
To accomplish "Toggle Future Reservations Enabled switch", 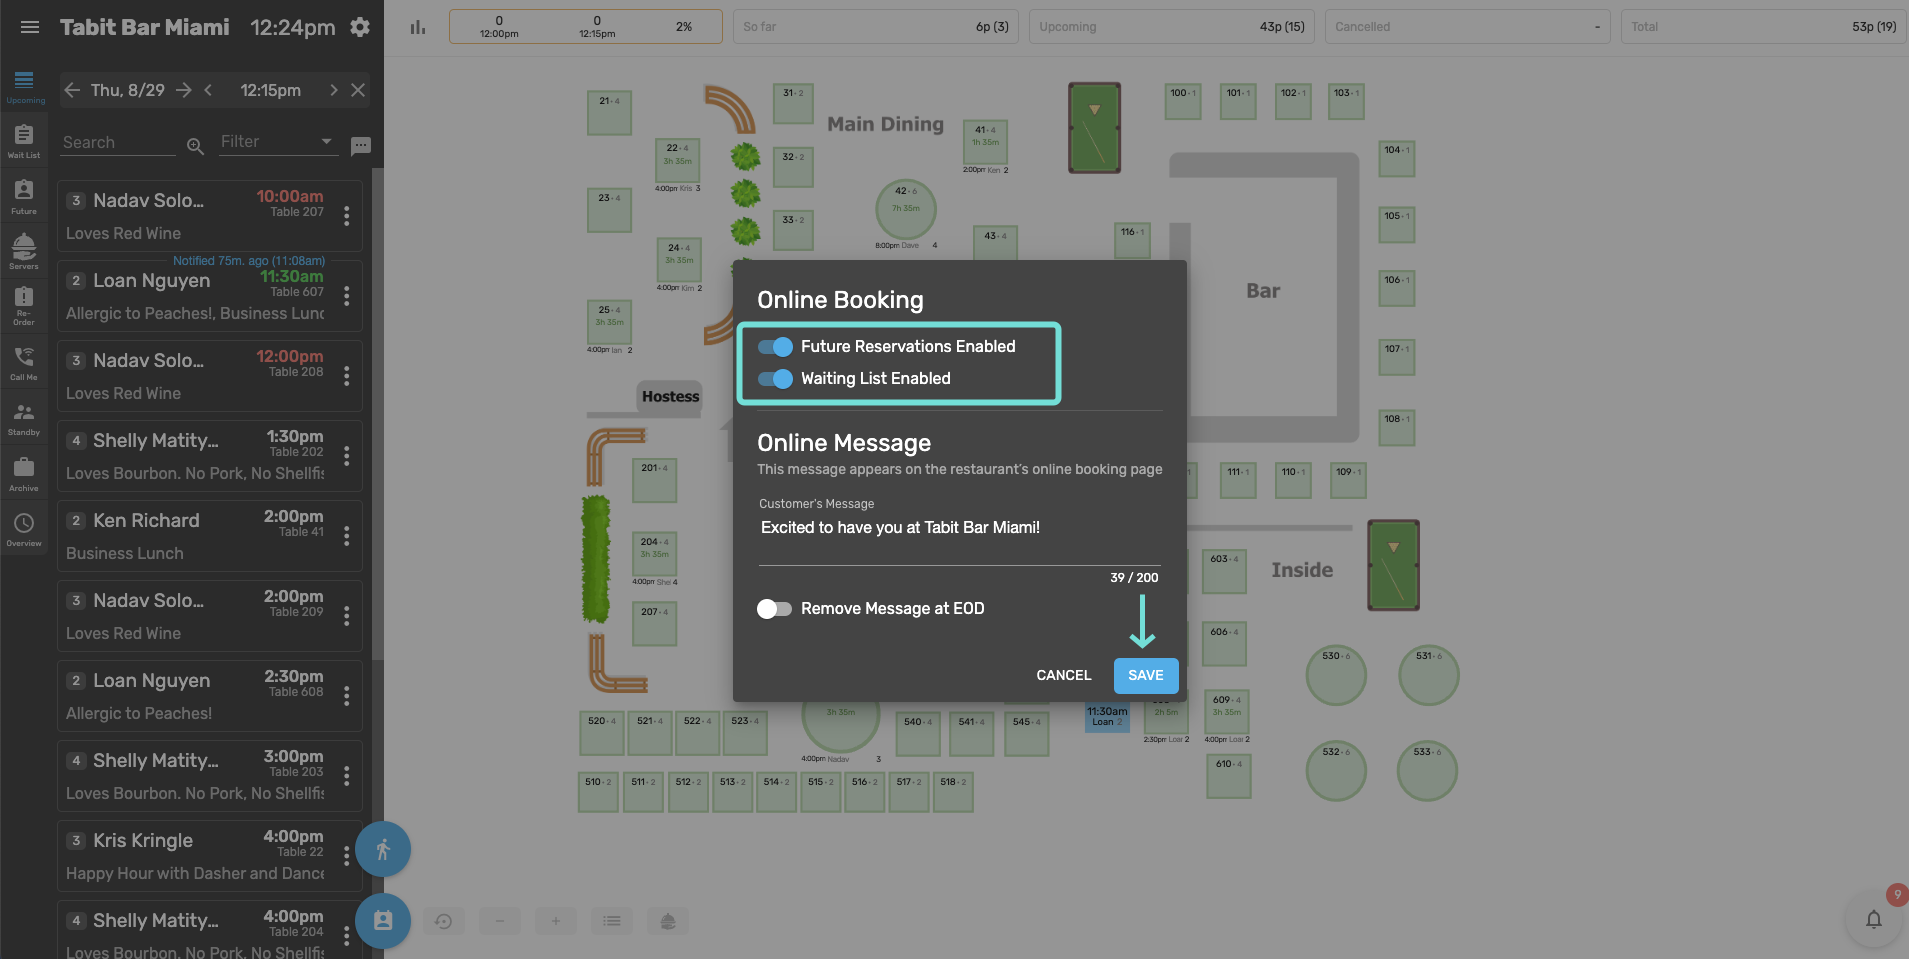I will (775, 347).
